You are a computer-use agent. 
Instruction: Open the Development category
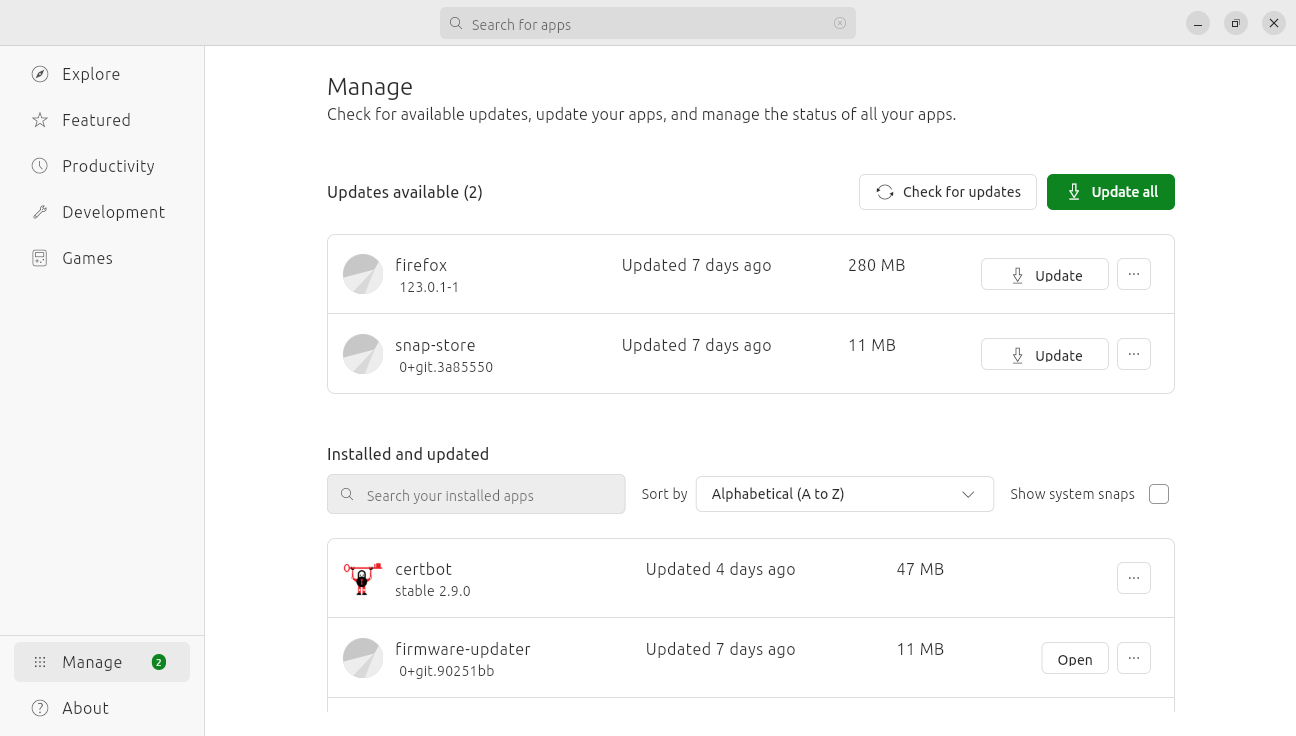[x=102, y=212]
